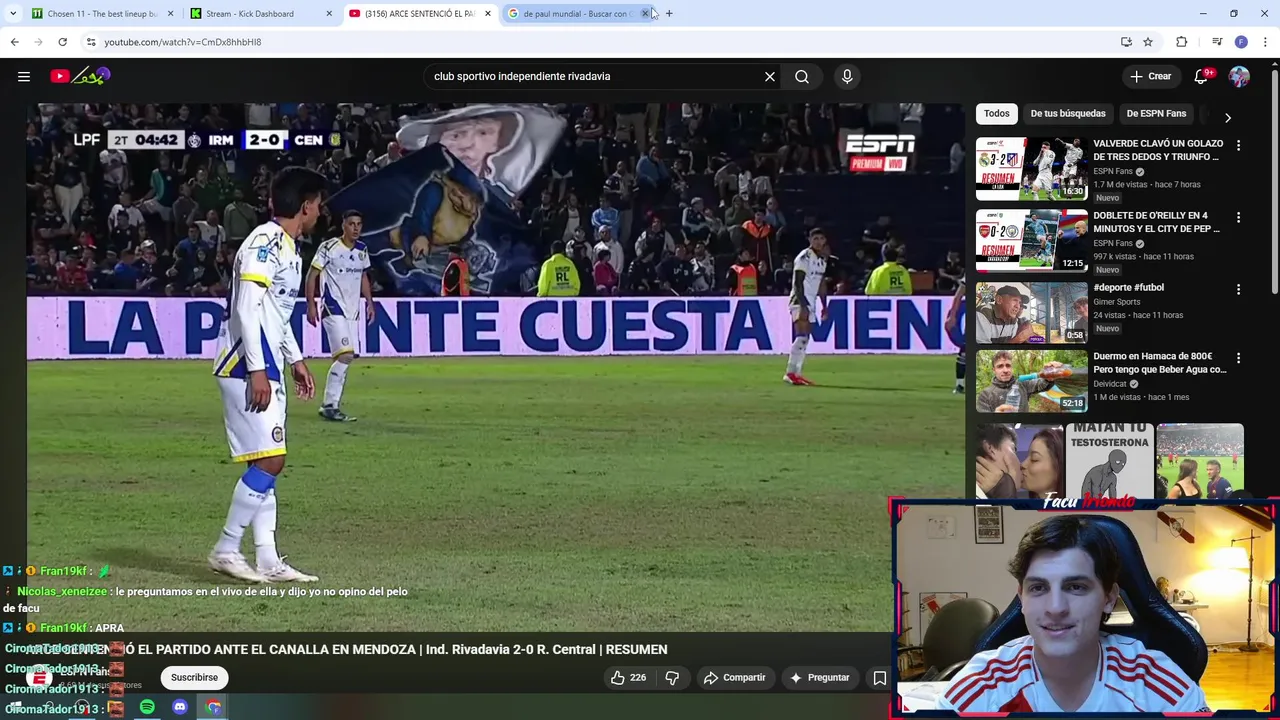Viewport: 1280px width, 720px height.
Task: Reload the page with refresh icon
Action: click(x=62, y=42)
